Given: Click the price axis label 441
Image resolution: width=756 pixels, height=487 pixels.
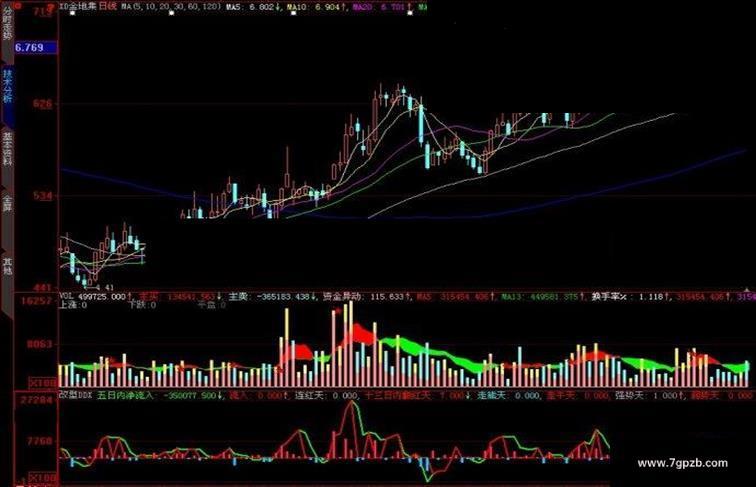Looking at the screenshot, I should [42, 288].
